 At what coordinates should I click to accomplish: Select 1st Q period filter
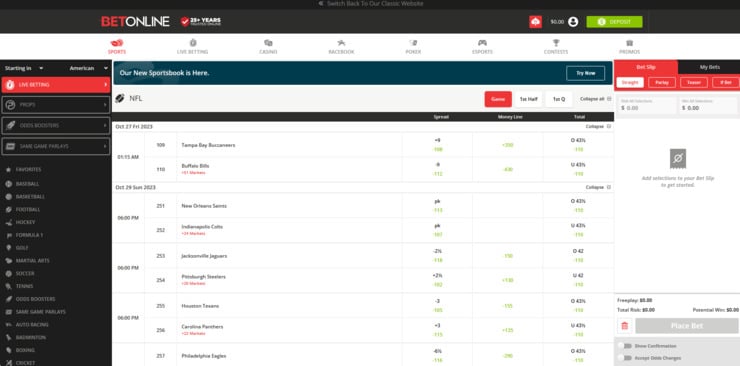559,99
